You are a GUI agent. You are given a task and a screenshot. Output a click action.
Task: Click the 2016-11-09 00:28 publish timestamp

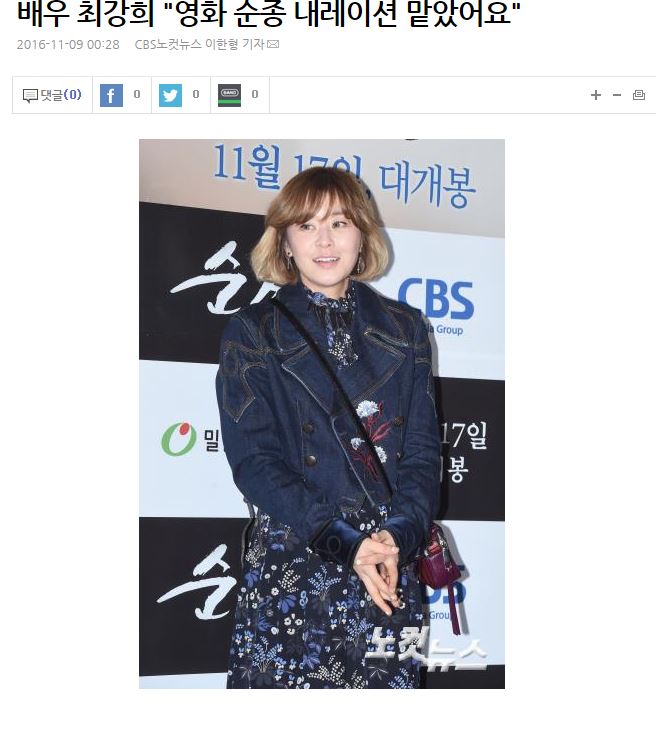pyautogui.click(x=68, y=44)
